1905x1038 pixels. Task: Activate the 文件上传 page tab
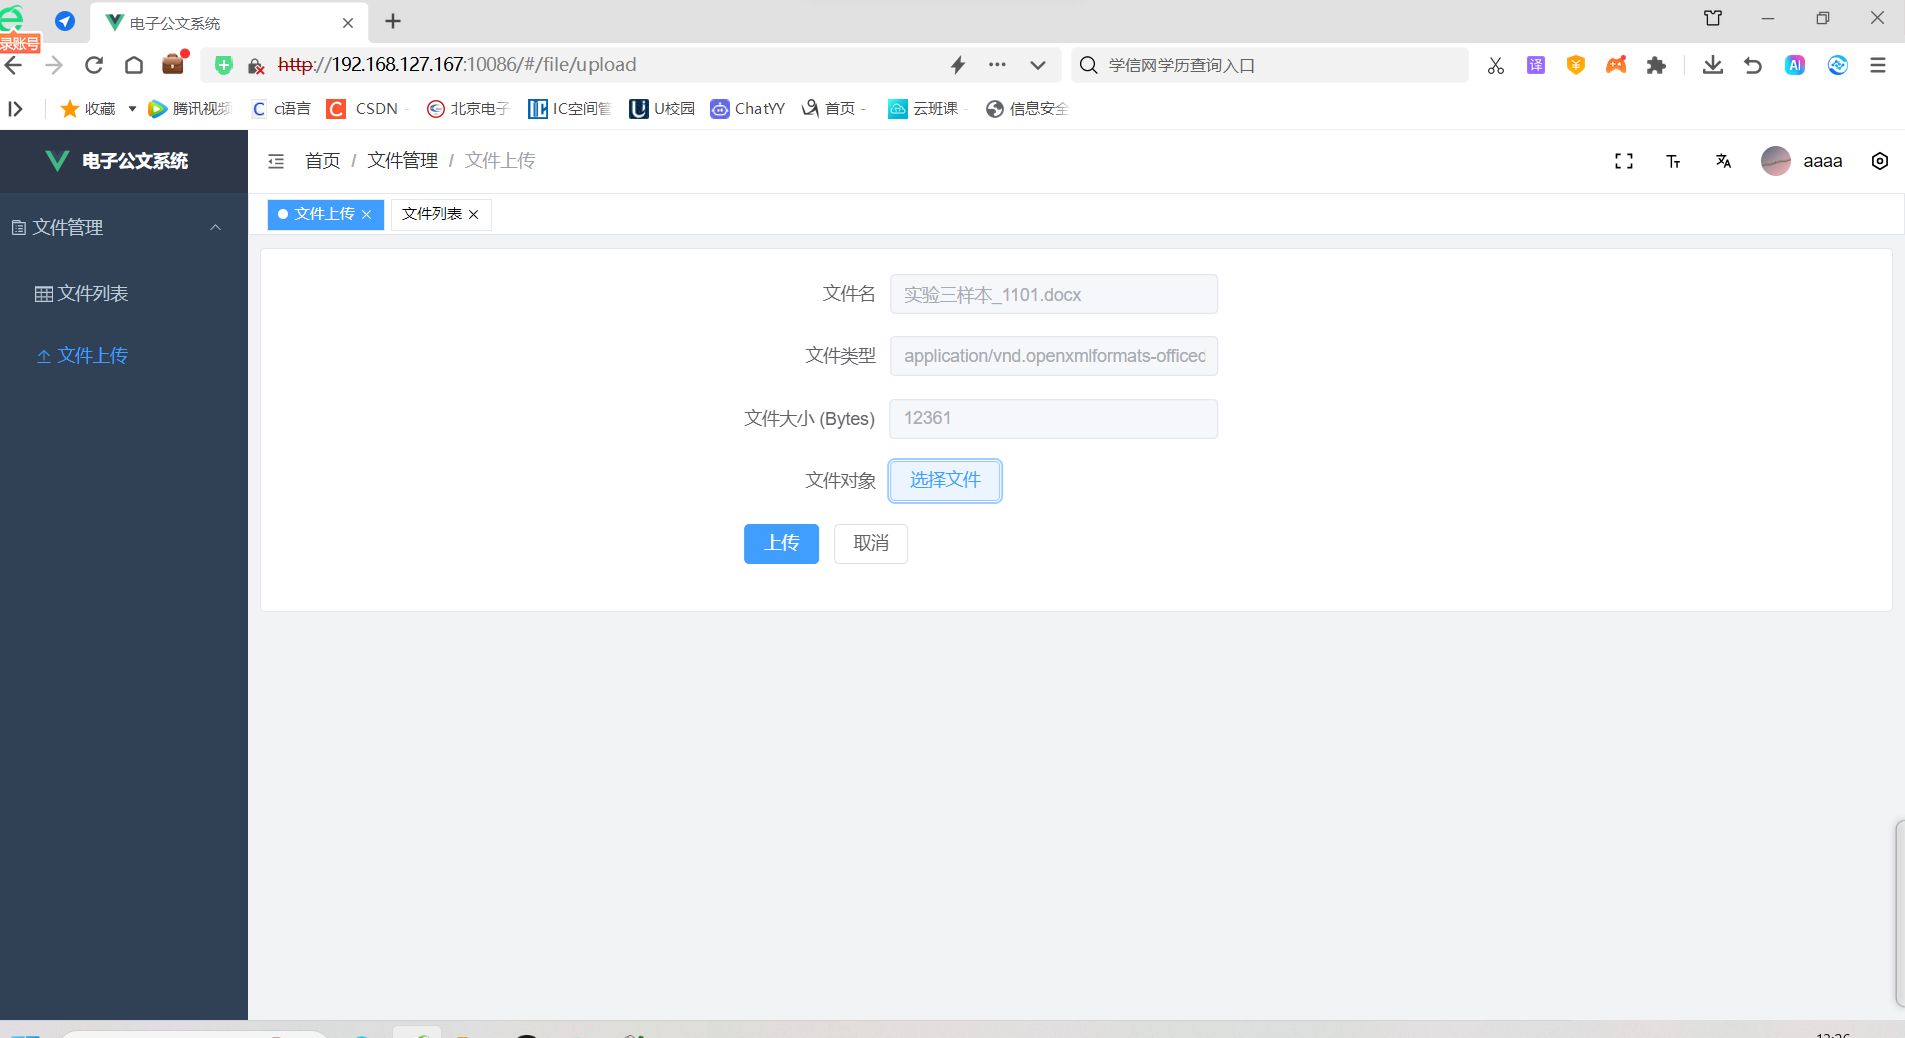pyautogui.click(x=325, y=214)
